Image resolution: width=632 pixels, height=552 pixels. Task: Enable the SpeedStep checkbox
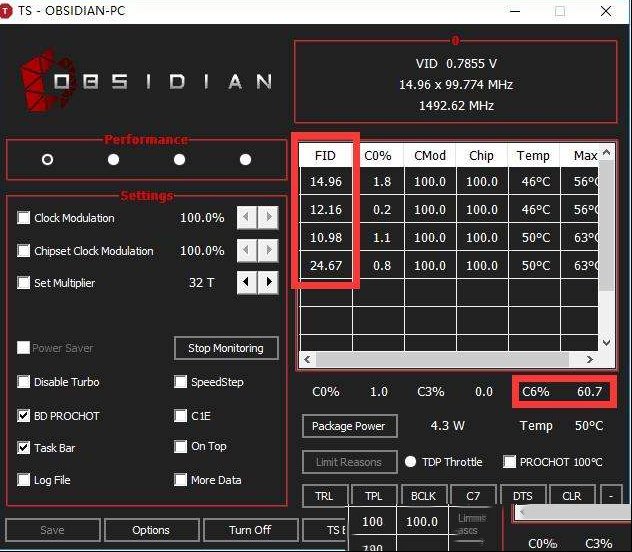[x=180, y=382]
